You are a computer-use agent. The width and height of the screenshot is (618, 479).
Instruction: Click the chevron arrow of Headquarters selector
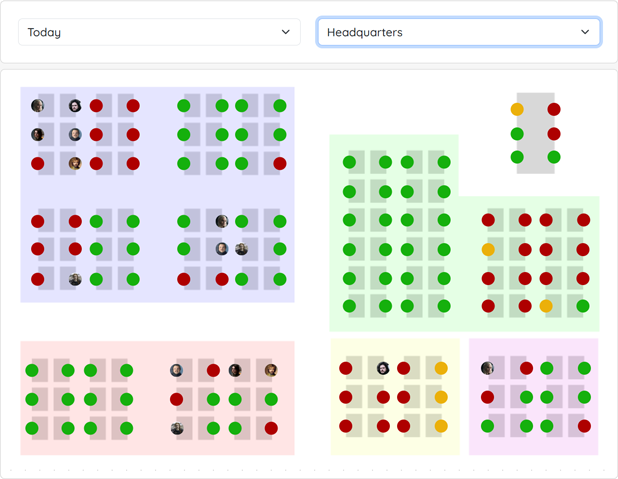pos(585,32)
